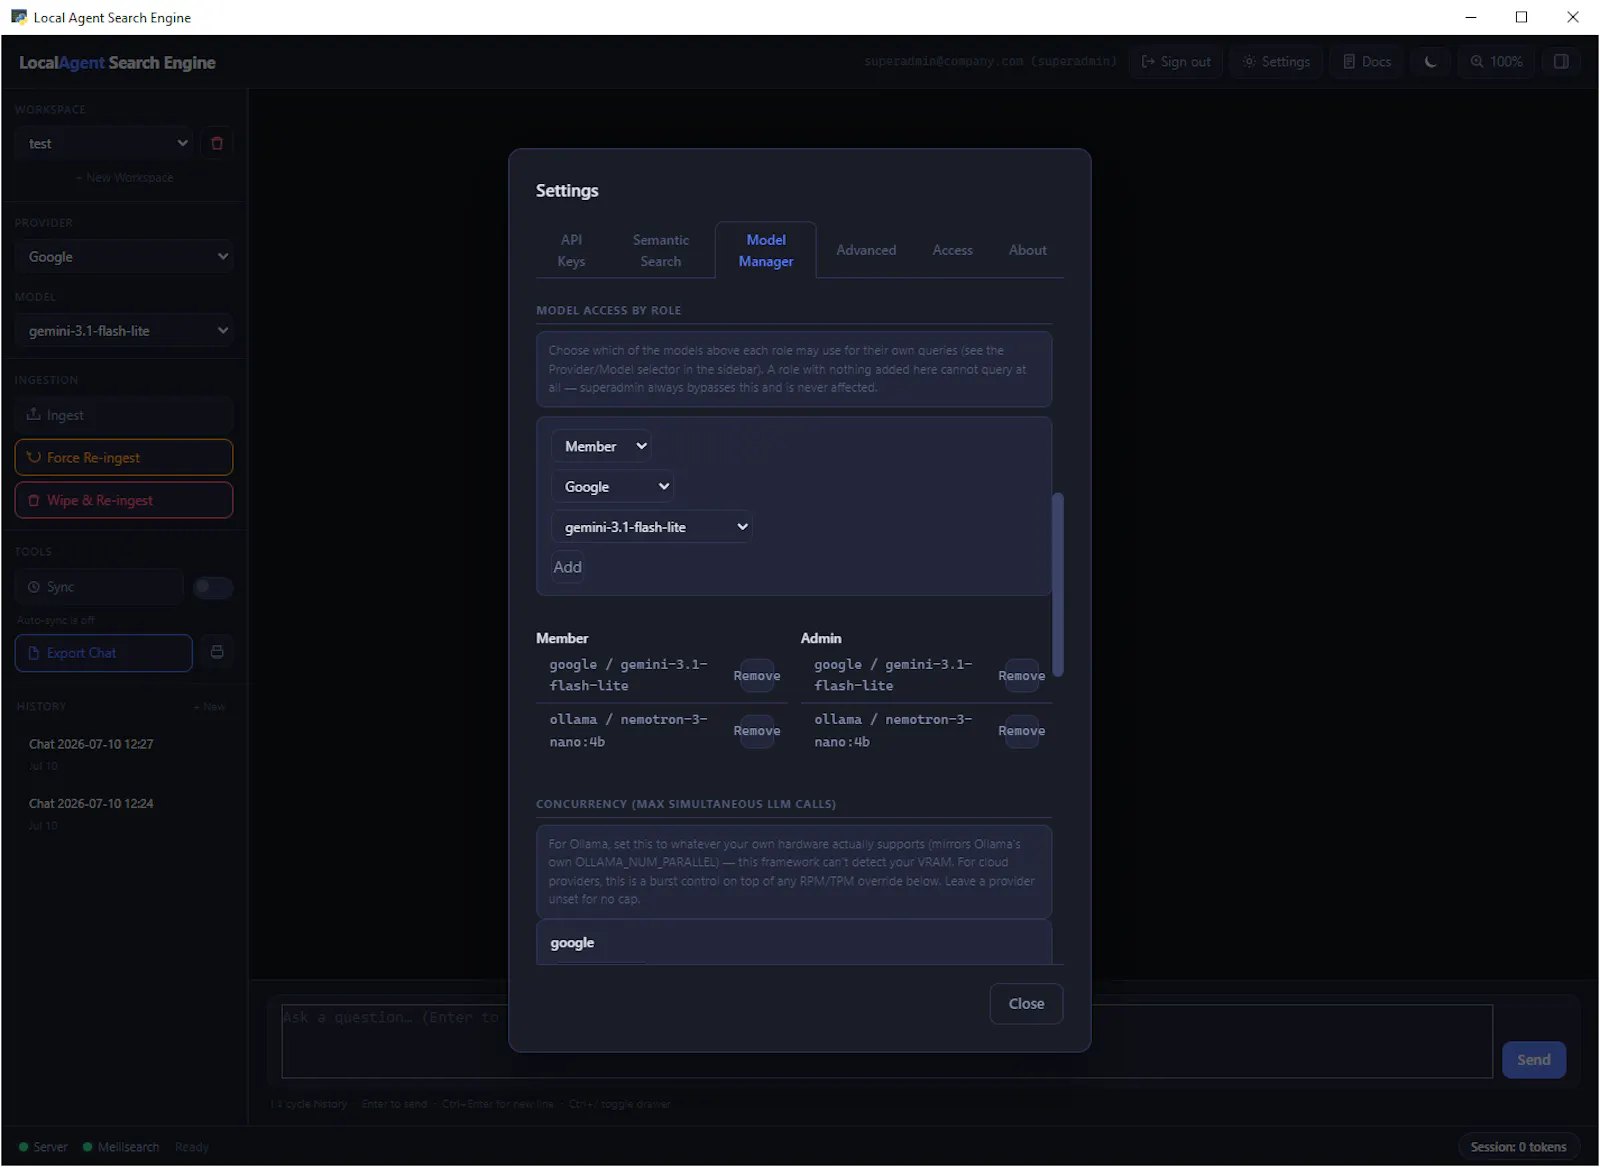Click the Settings dialog scrollbar thumb

pyautogui.click(x=1058, y=585)
